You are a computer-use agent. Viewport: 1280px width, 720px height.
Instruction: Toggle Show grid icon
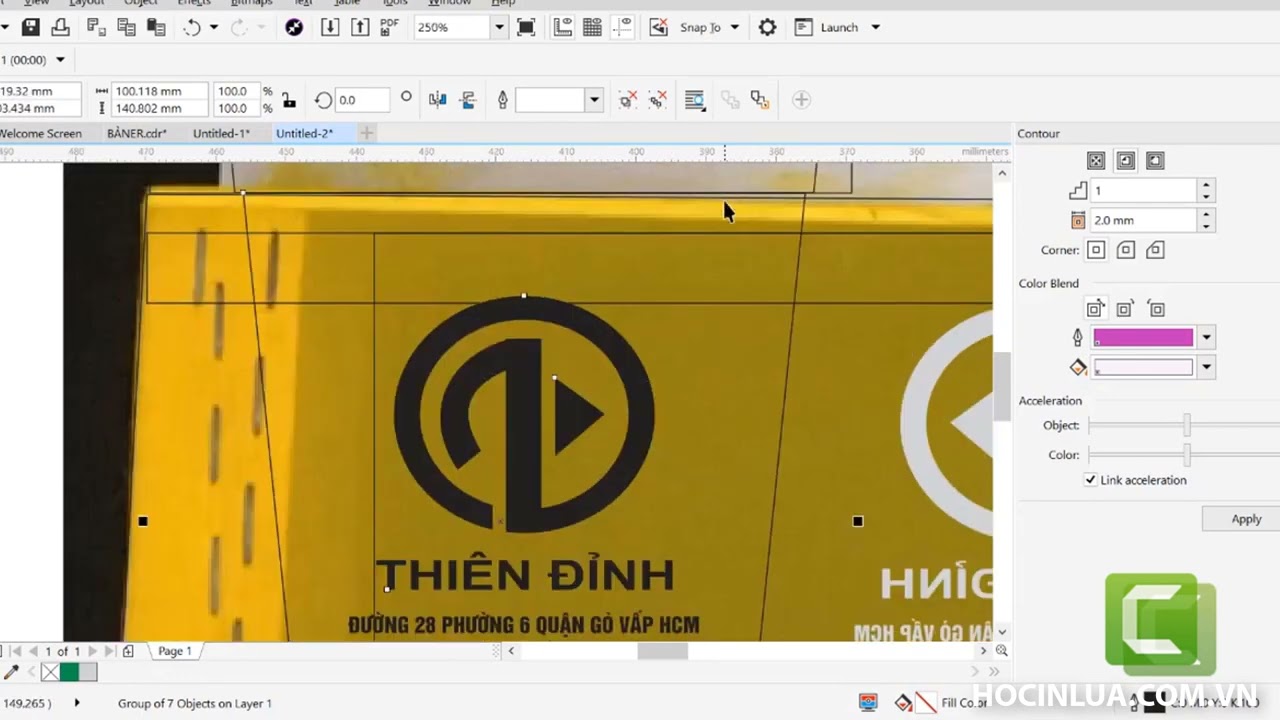pyautogui.click(x=592, y=28)
